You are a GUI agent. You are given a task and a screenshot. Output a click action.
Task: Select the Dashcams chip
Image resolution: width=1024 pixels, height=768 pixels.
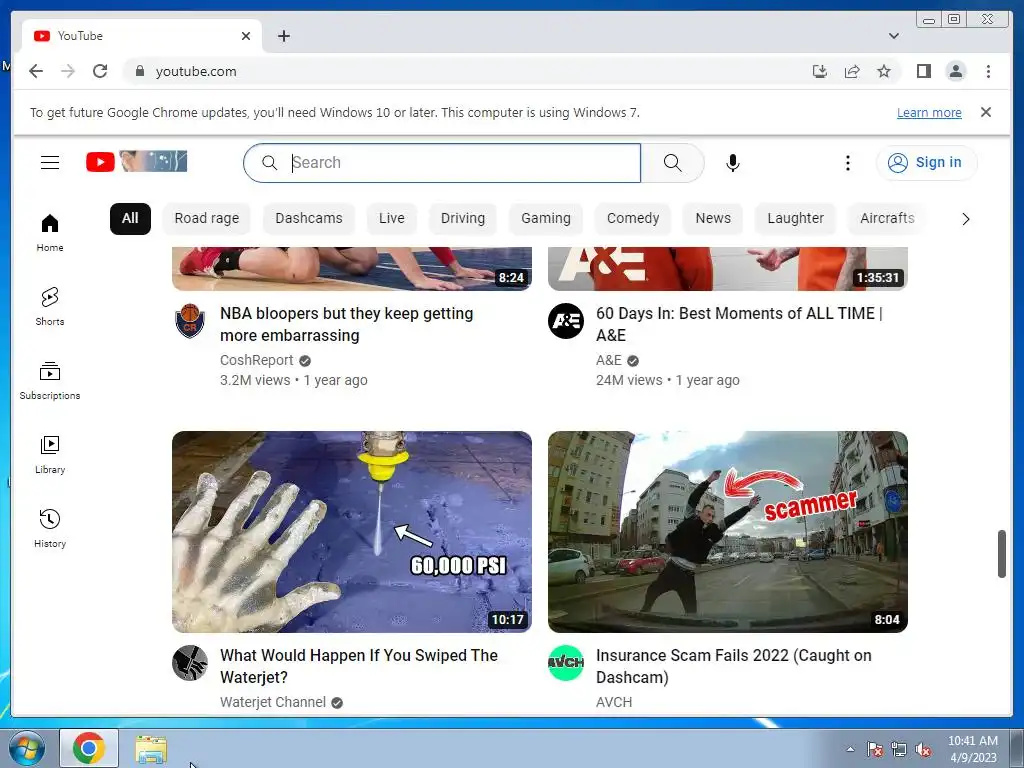(308, 218)
